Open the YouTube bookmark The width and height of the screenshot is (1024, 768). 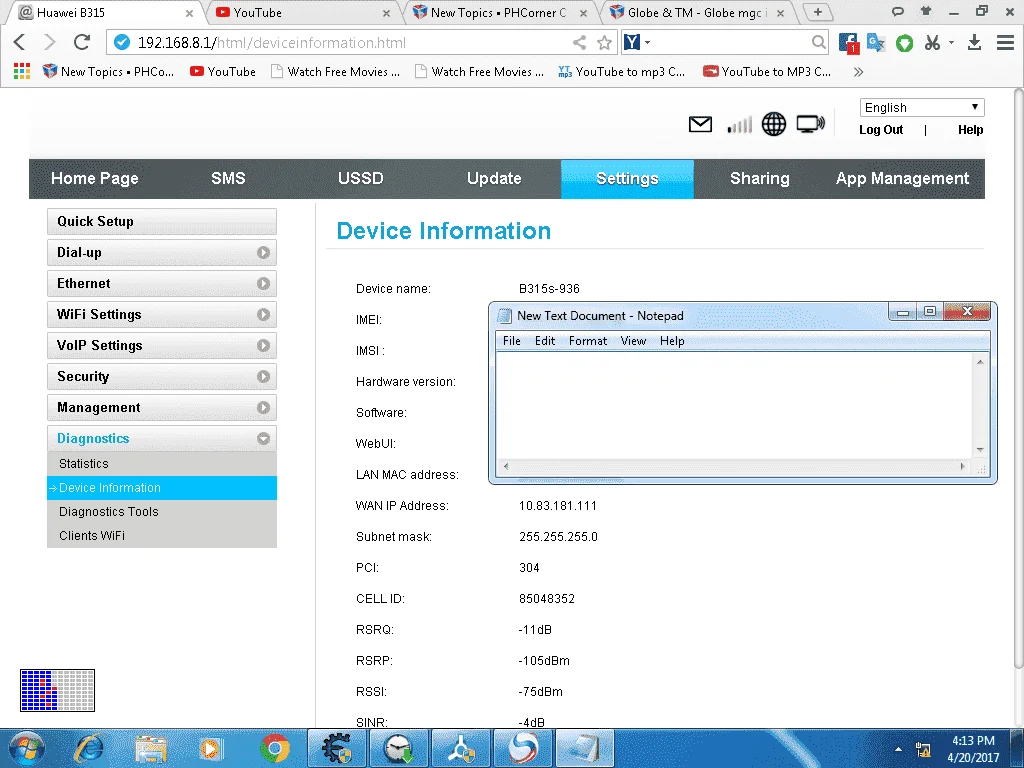pos(223,72)
